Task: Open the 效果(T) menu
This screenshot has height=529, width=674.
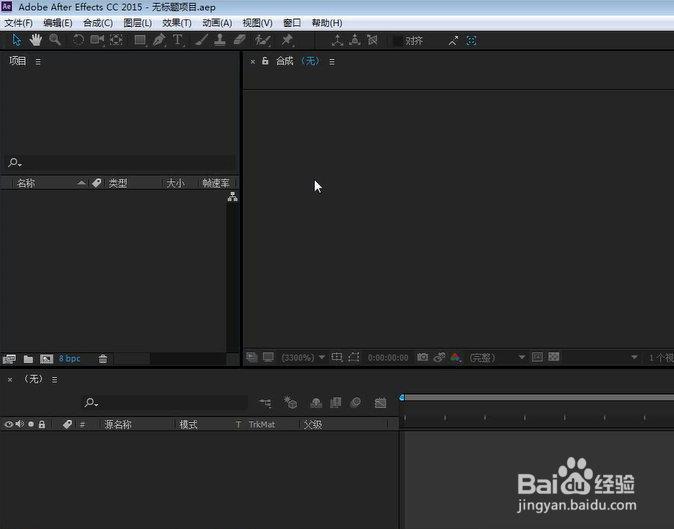Action: click(177, 23)
